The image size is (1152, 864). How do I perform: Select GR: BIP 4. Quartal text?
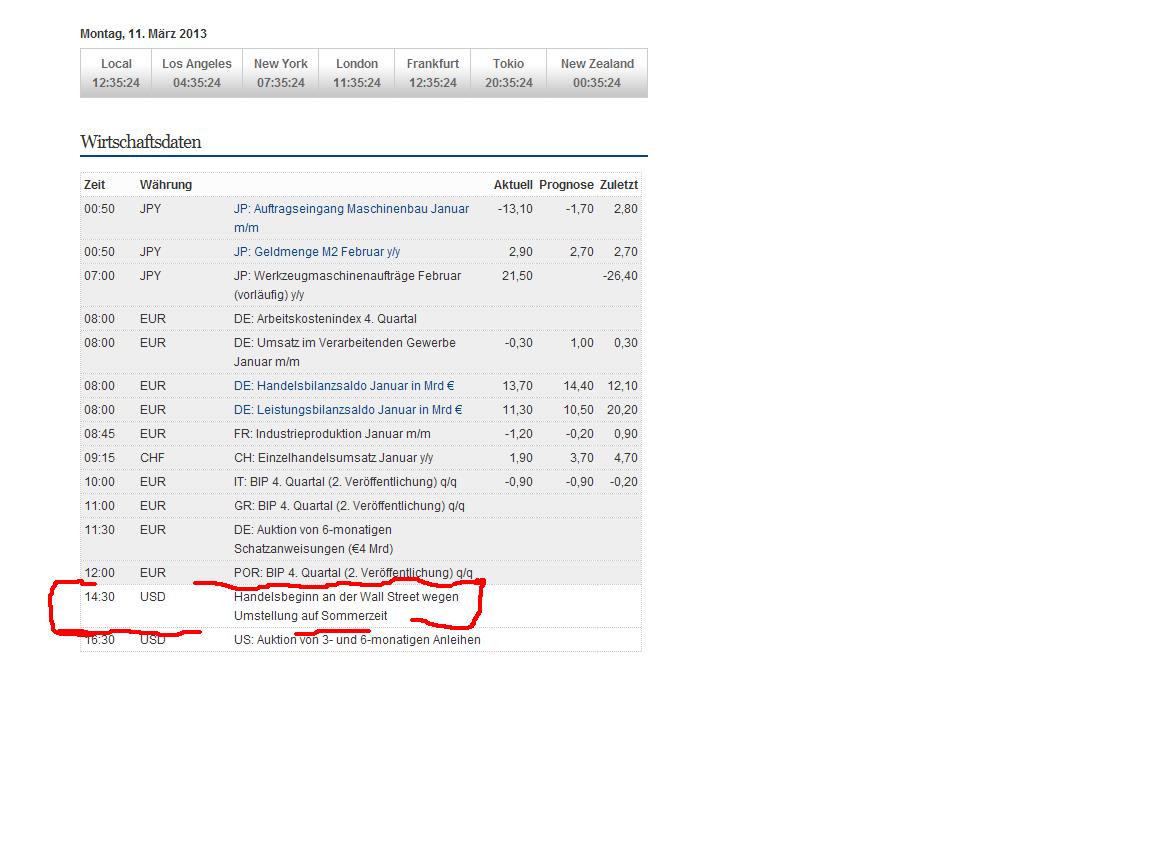349,506
